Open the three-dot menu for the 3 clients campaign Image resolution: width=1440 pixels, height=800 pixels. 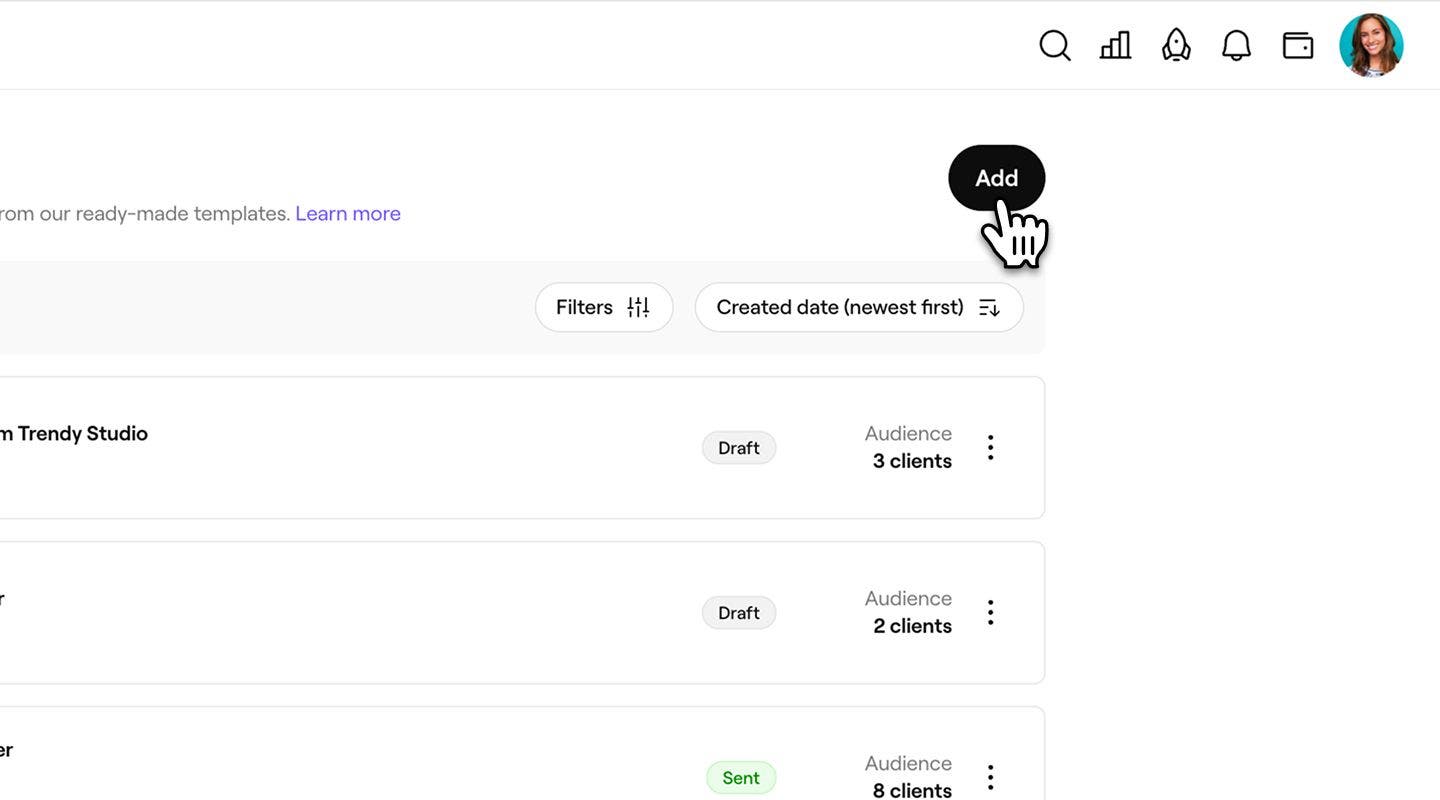coord(990,447)
